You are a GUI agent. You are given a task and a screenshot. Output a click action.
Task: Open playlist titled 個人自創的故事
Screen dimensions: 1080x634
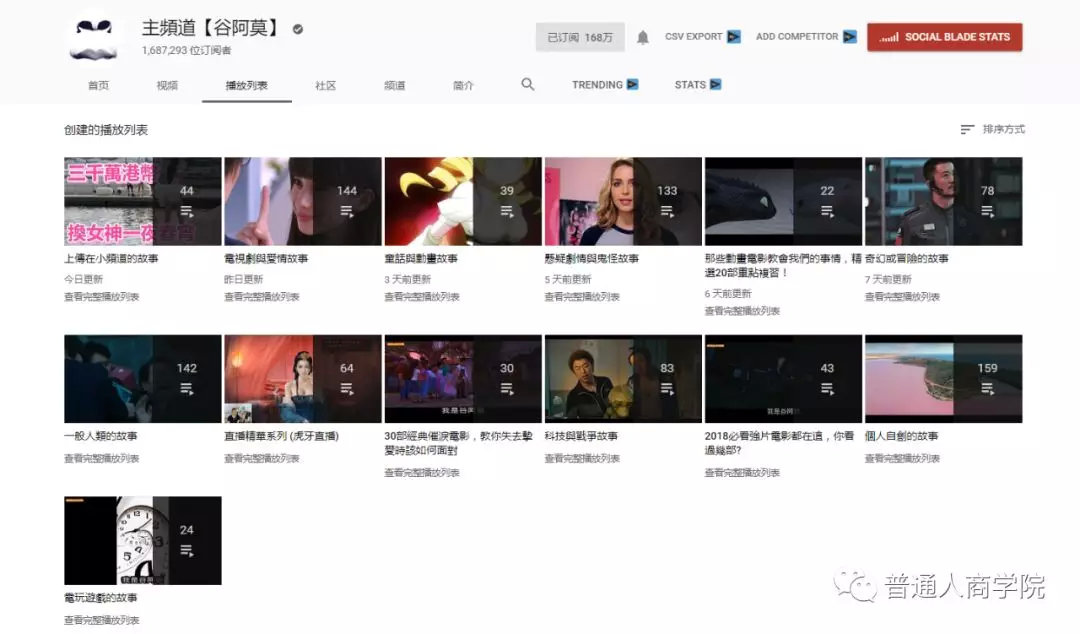coord(902,436)
